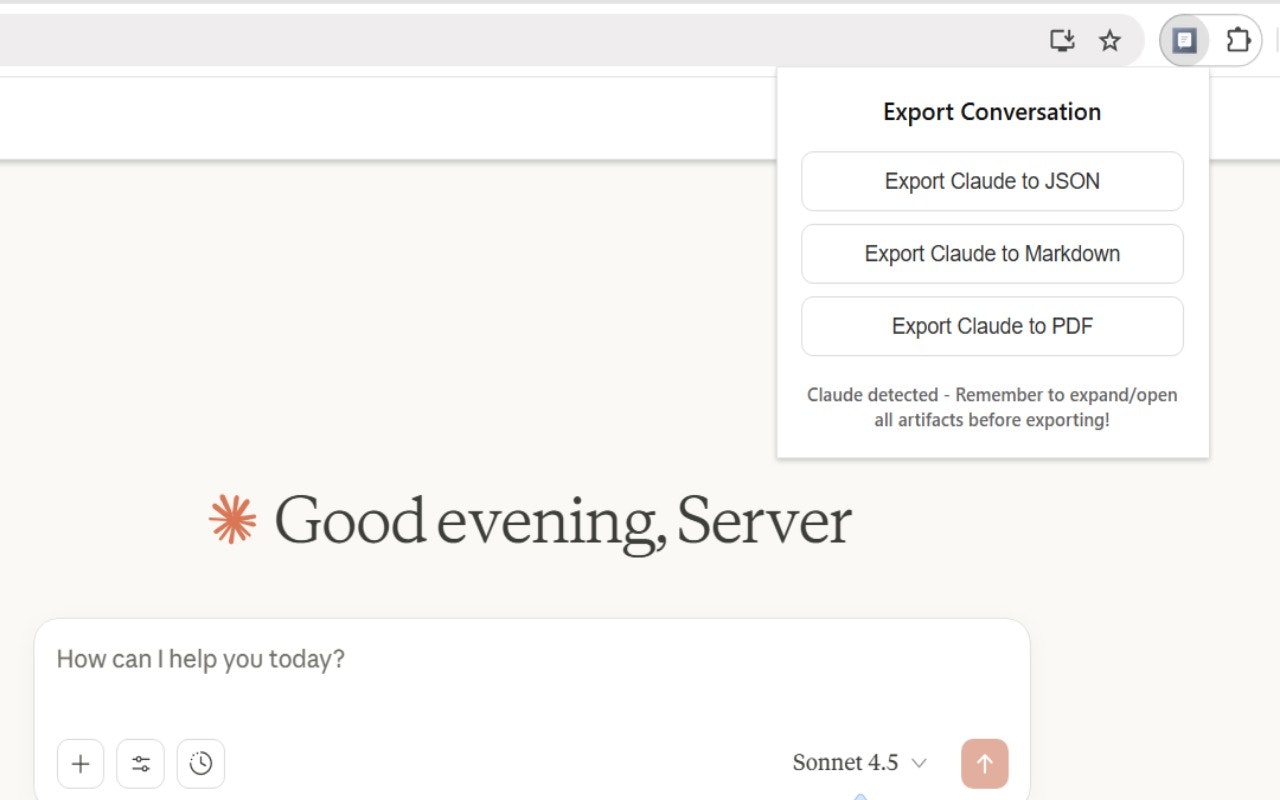This screenshot has height=800, width=1280.
Task: Click the install app icon in address bar
Action: point(1062,40)
